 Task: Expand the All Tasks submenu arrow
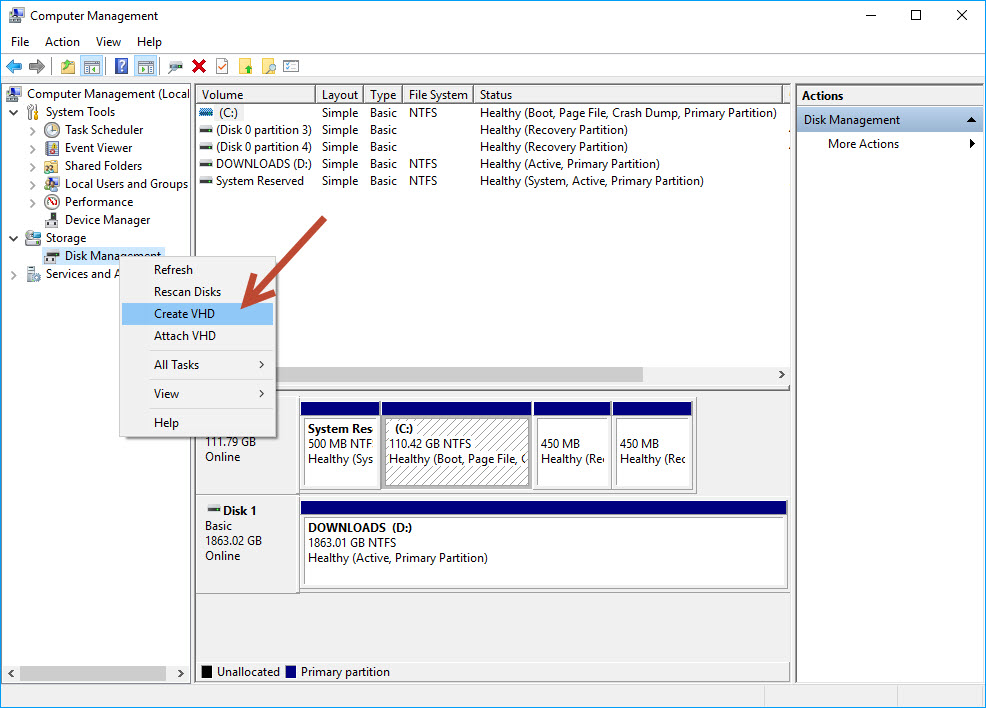tap(260, 364)
